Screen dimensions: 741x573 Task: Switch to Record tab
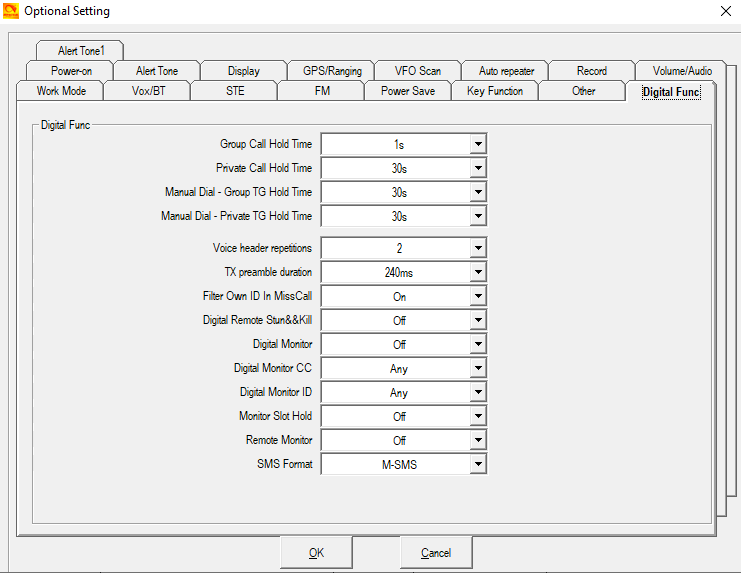tap(592, 71)
